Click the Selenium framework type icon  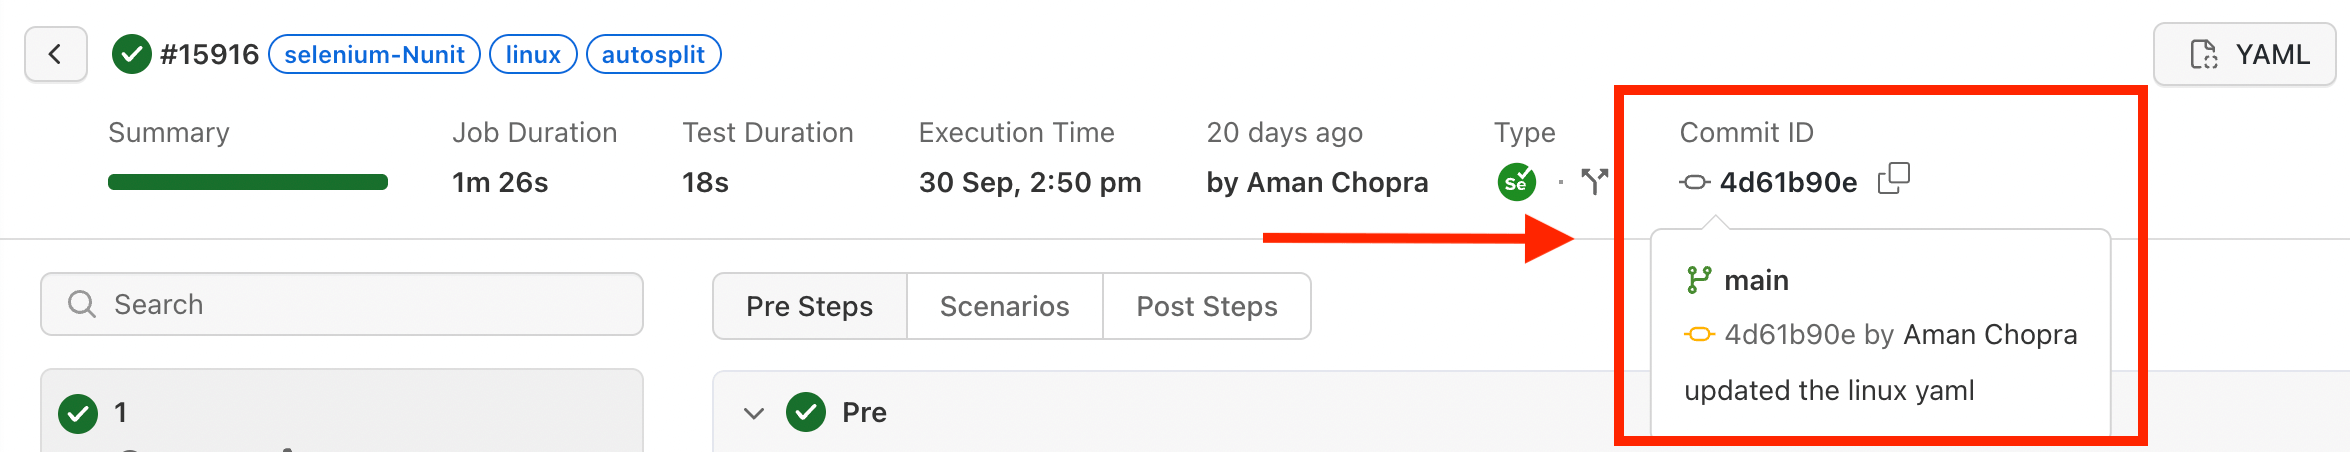click(x=1516, y=182)
